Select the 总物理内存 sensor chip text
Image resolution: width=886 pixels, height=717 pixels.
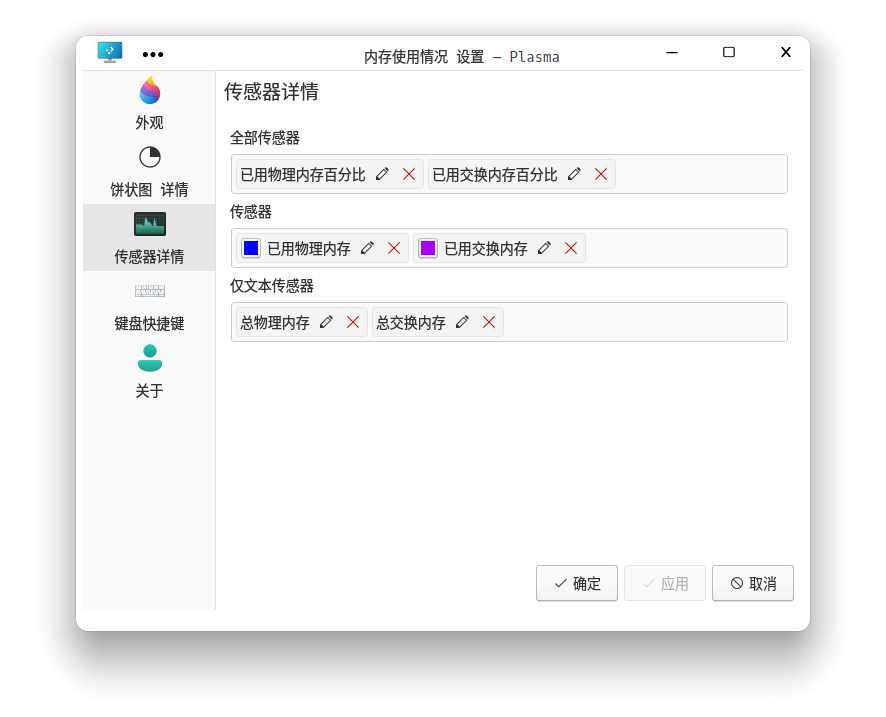tap(275, 323)
